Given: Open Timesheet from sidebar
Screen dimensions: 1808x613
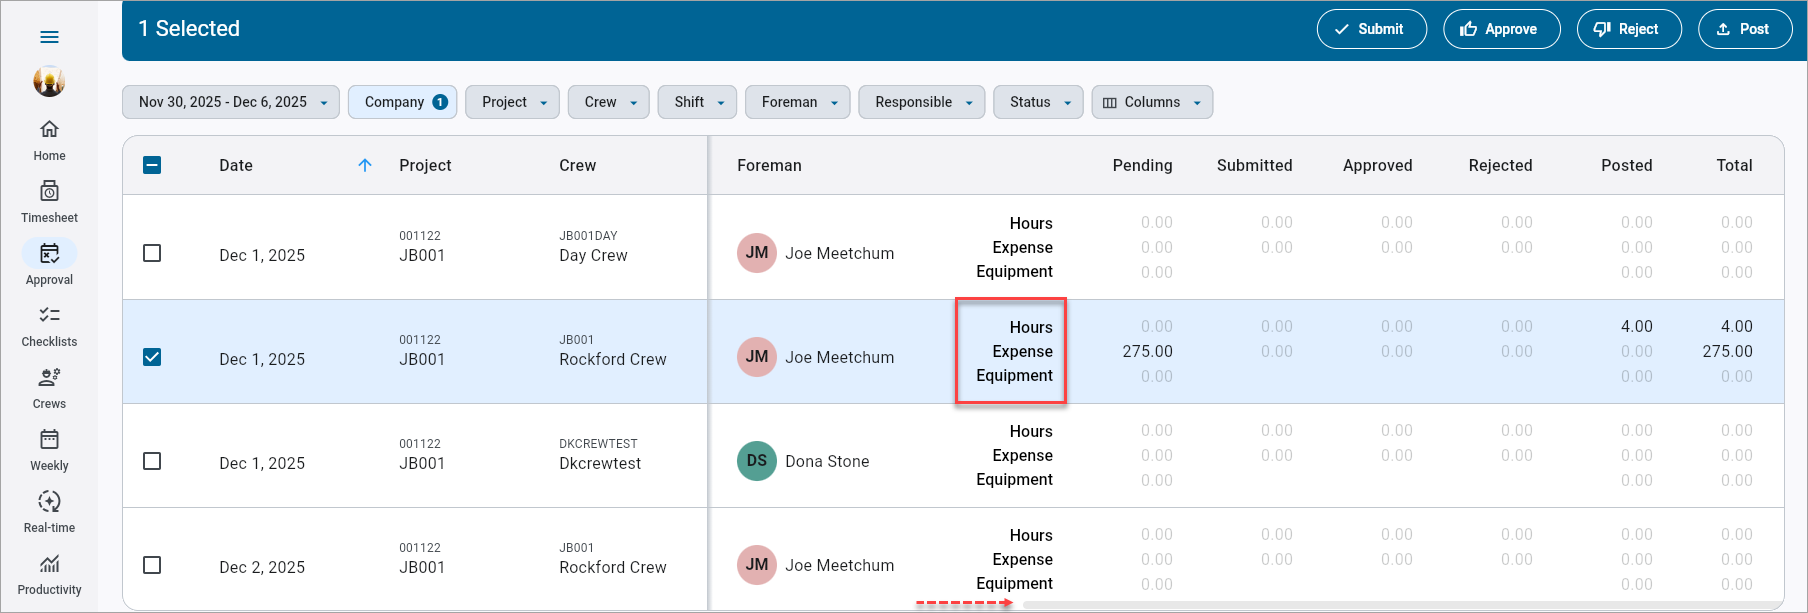Looking at the screenshot, I should [x=49, y=202].
